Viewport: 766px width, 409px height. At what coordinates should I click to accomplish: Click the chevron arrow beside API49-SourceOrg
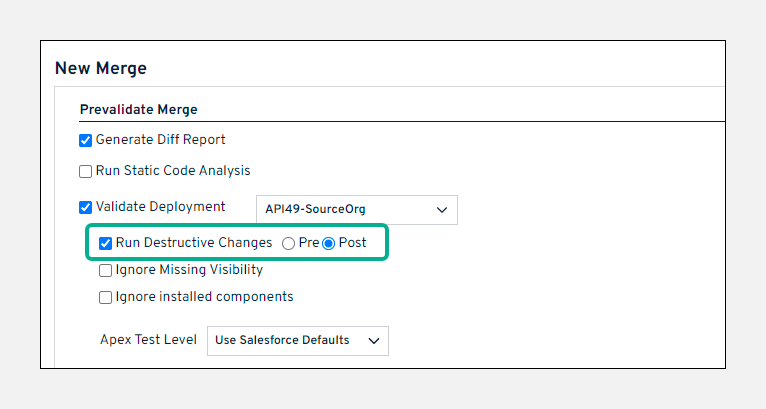442,210
